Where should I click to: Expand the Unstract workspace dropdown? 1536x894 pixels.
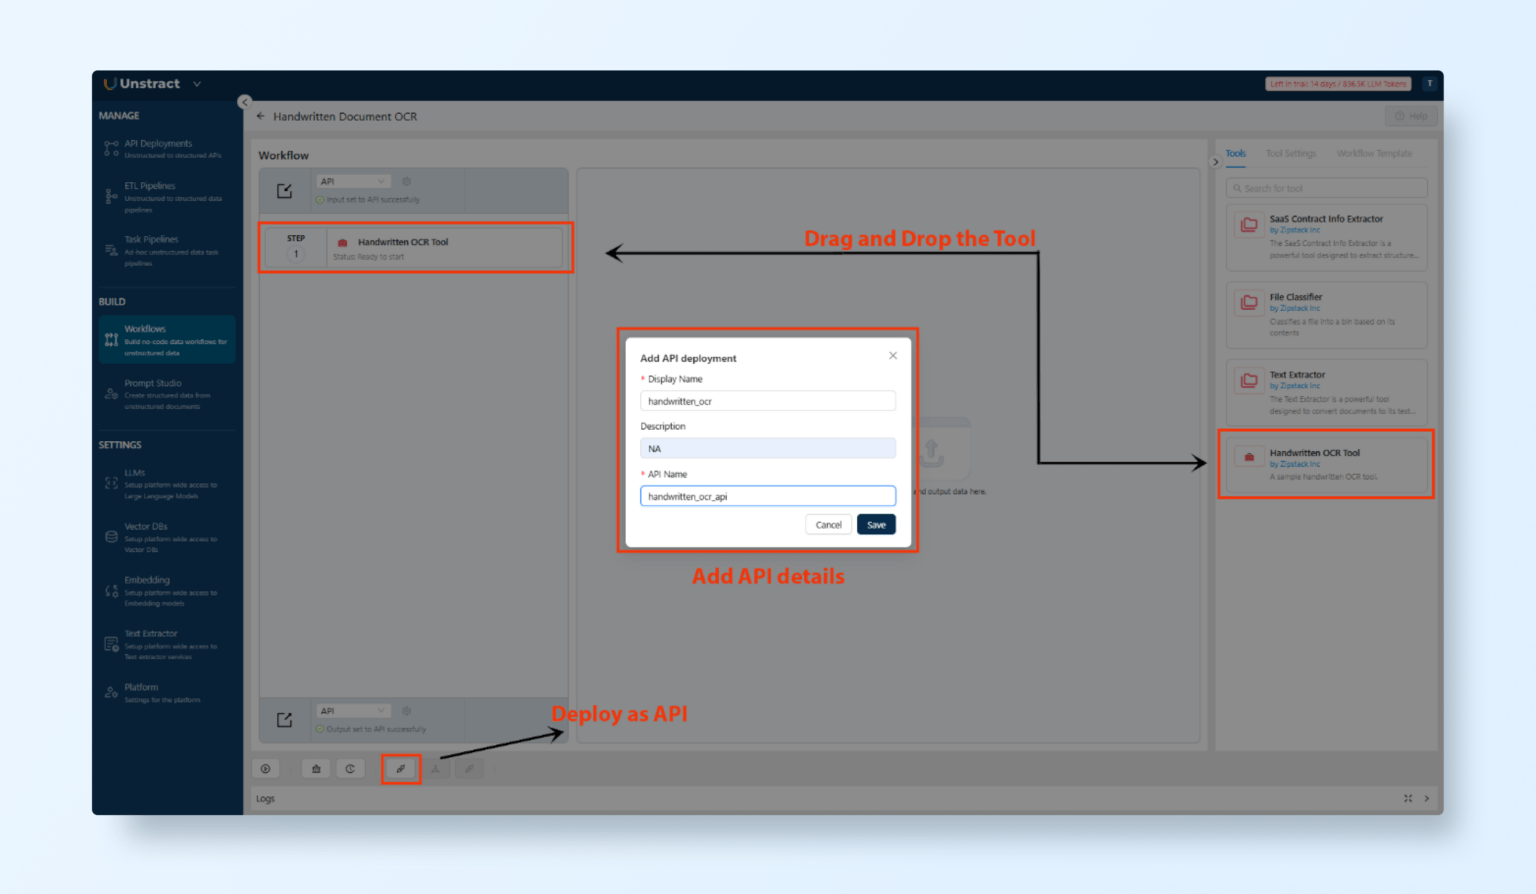196,84
